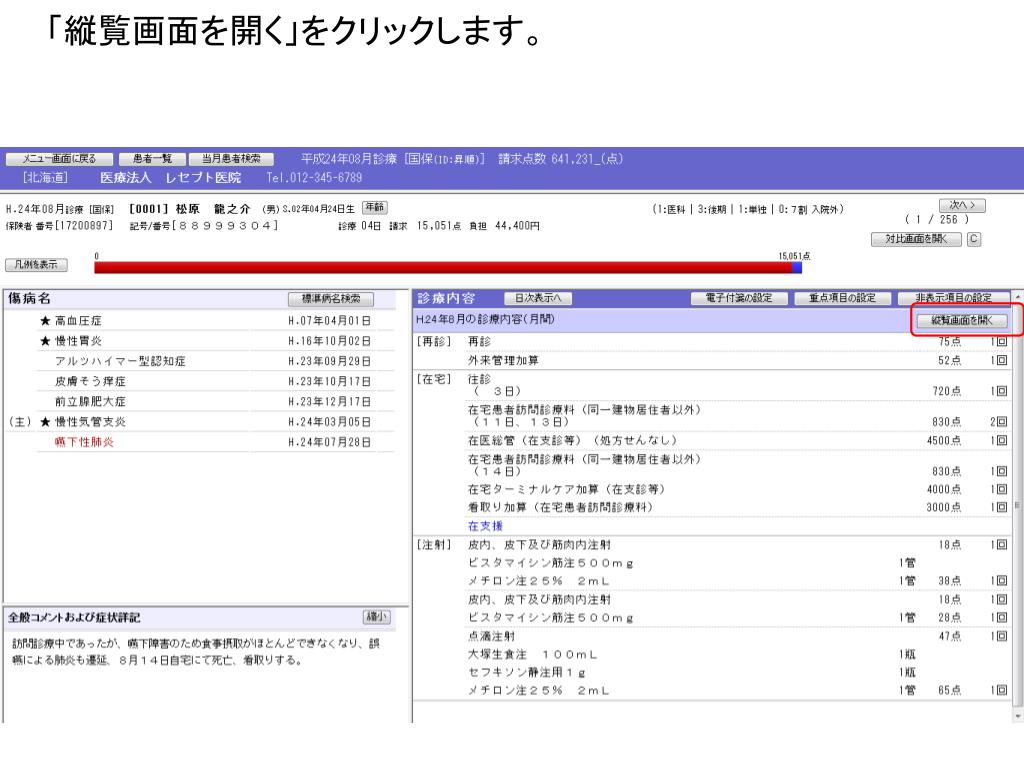Viewport: 1024px width, 768px height.
Task: Collapse comment panel with 縮小 button
Action: [377, 617]
